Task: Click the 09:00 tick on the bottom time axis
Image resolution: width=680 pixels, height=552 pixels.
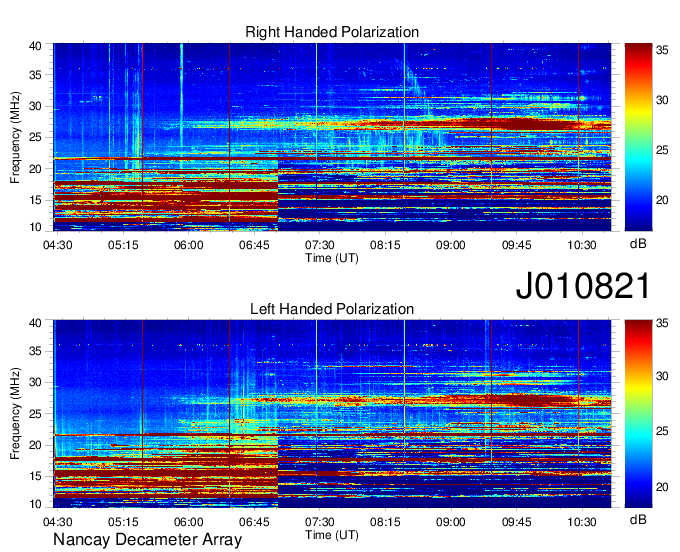Action: 451,522
